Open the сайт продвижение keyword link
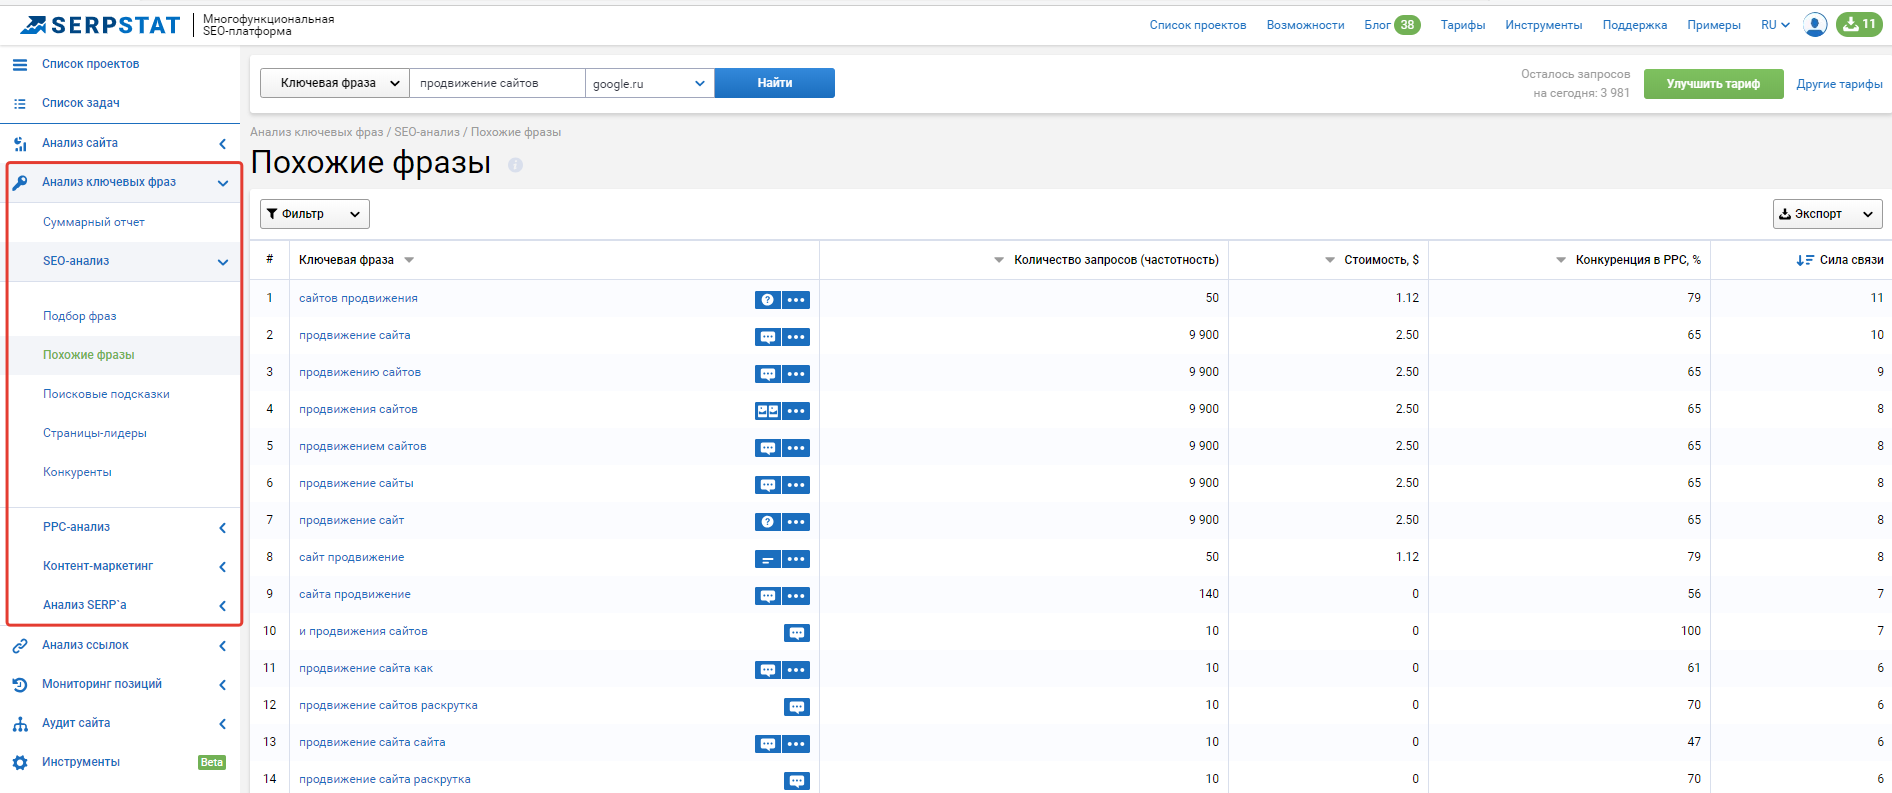Viewport: 1892px width, 793px height. [351, 557]
